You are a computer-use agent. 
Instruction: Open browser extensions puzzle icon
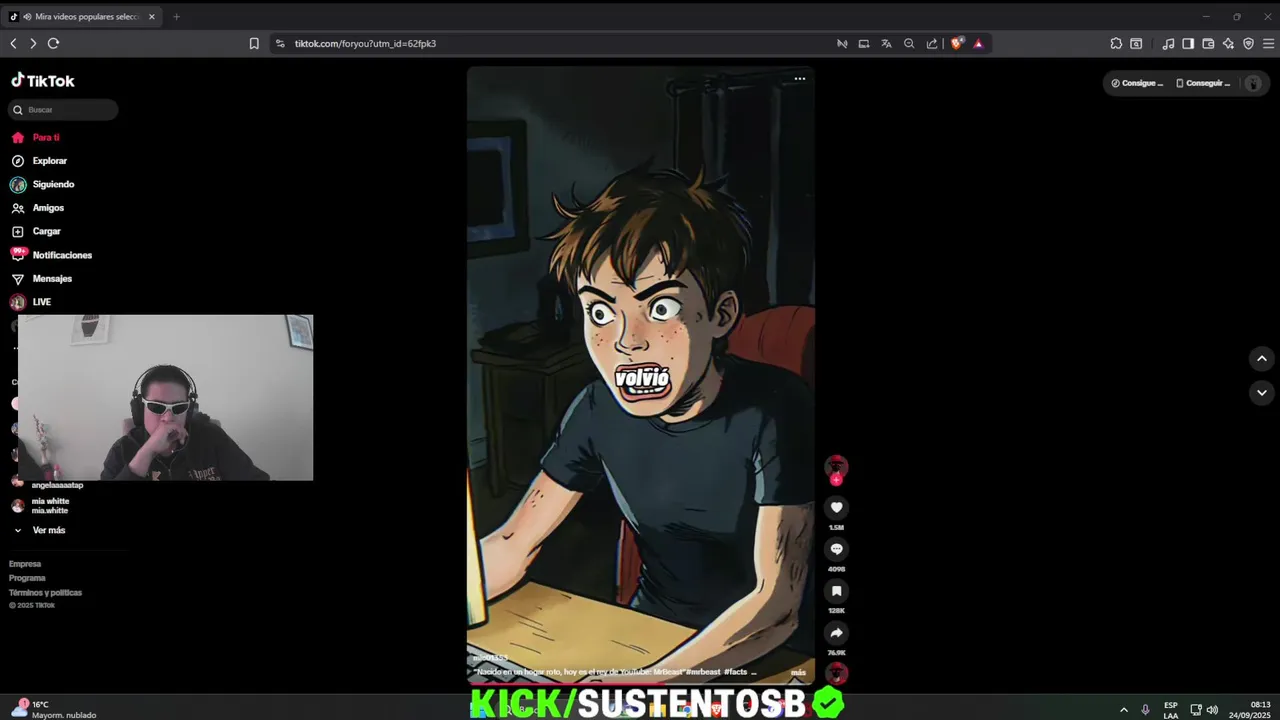[x=1116, y=44]
